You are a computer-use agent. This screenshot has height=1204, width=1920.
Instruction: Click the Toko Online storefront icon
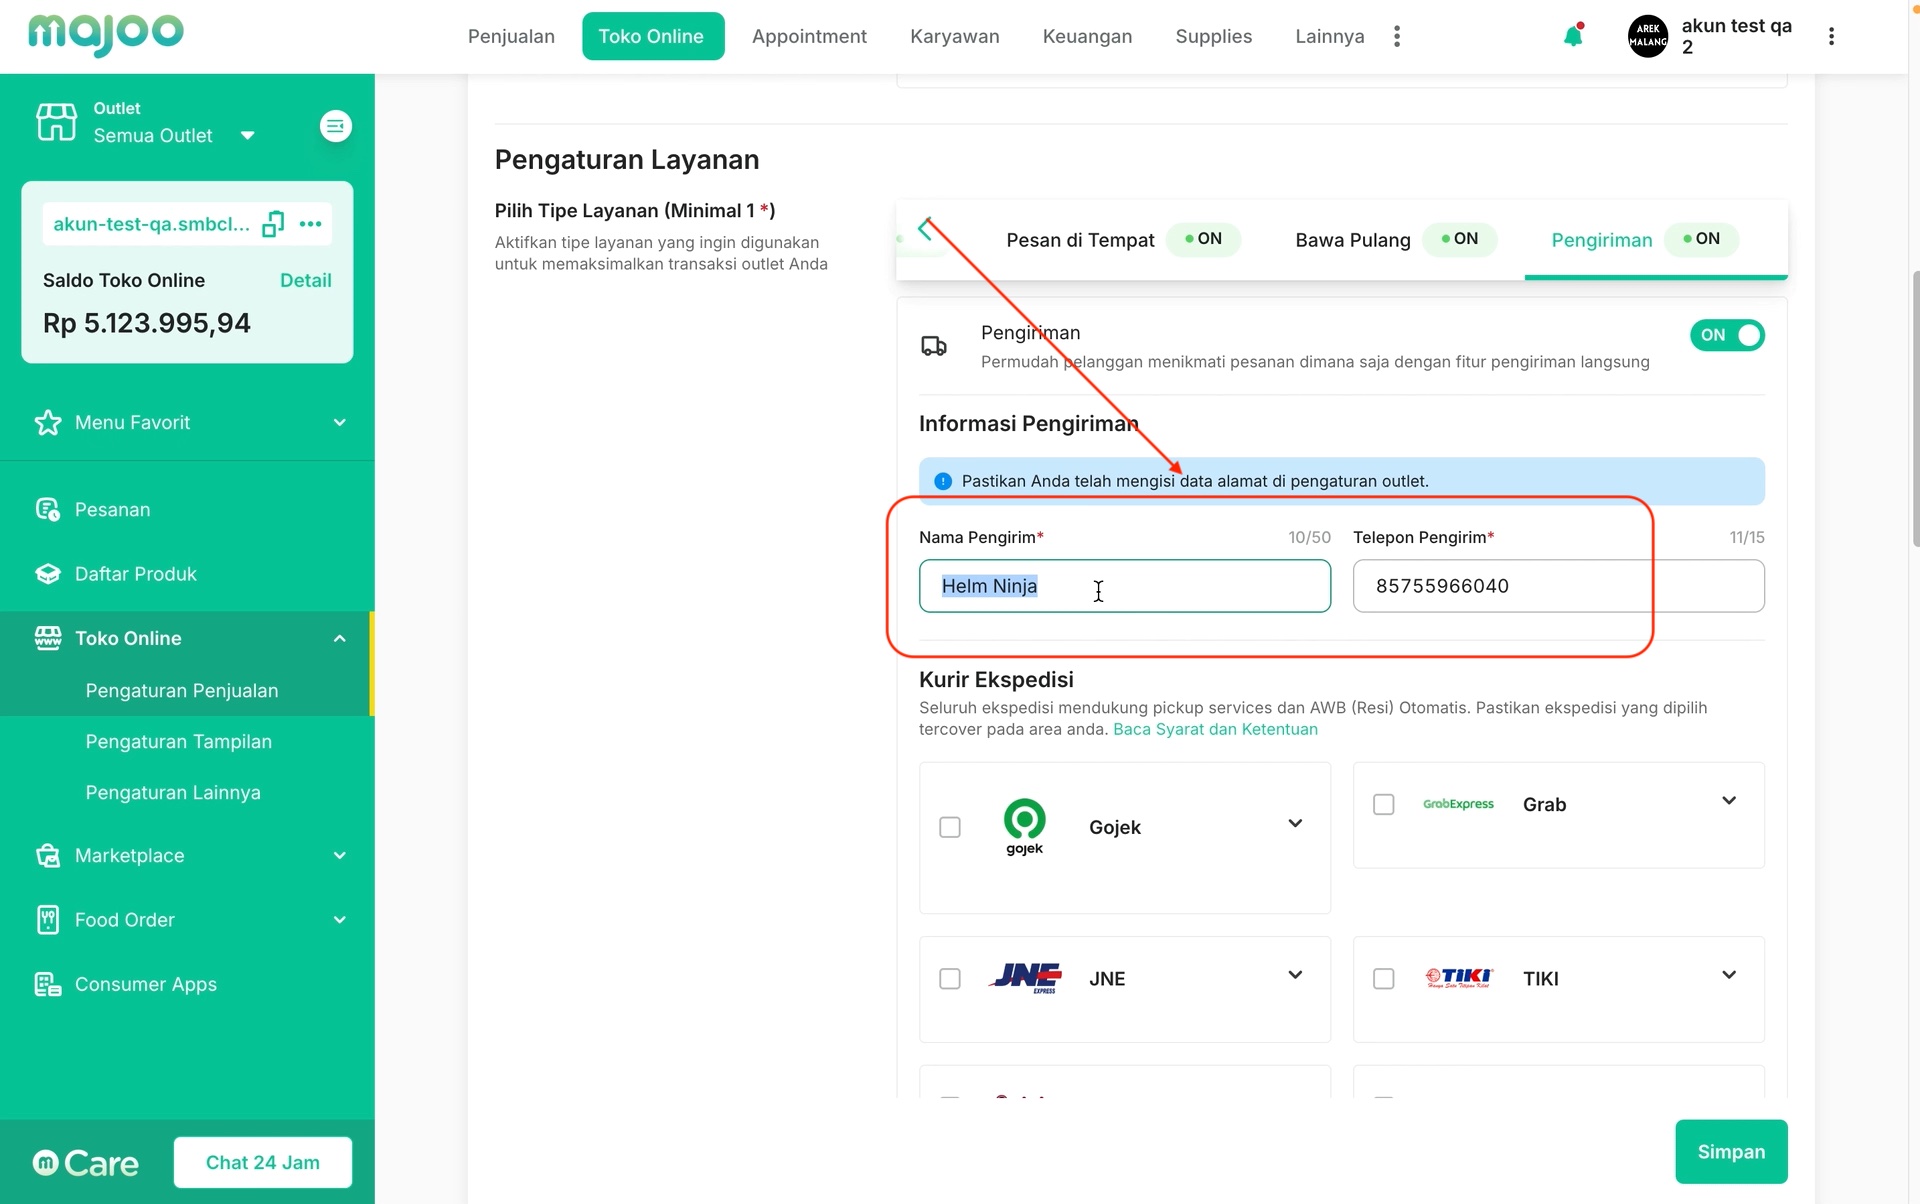(47, 638)
